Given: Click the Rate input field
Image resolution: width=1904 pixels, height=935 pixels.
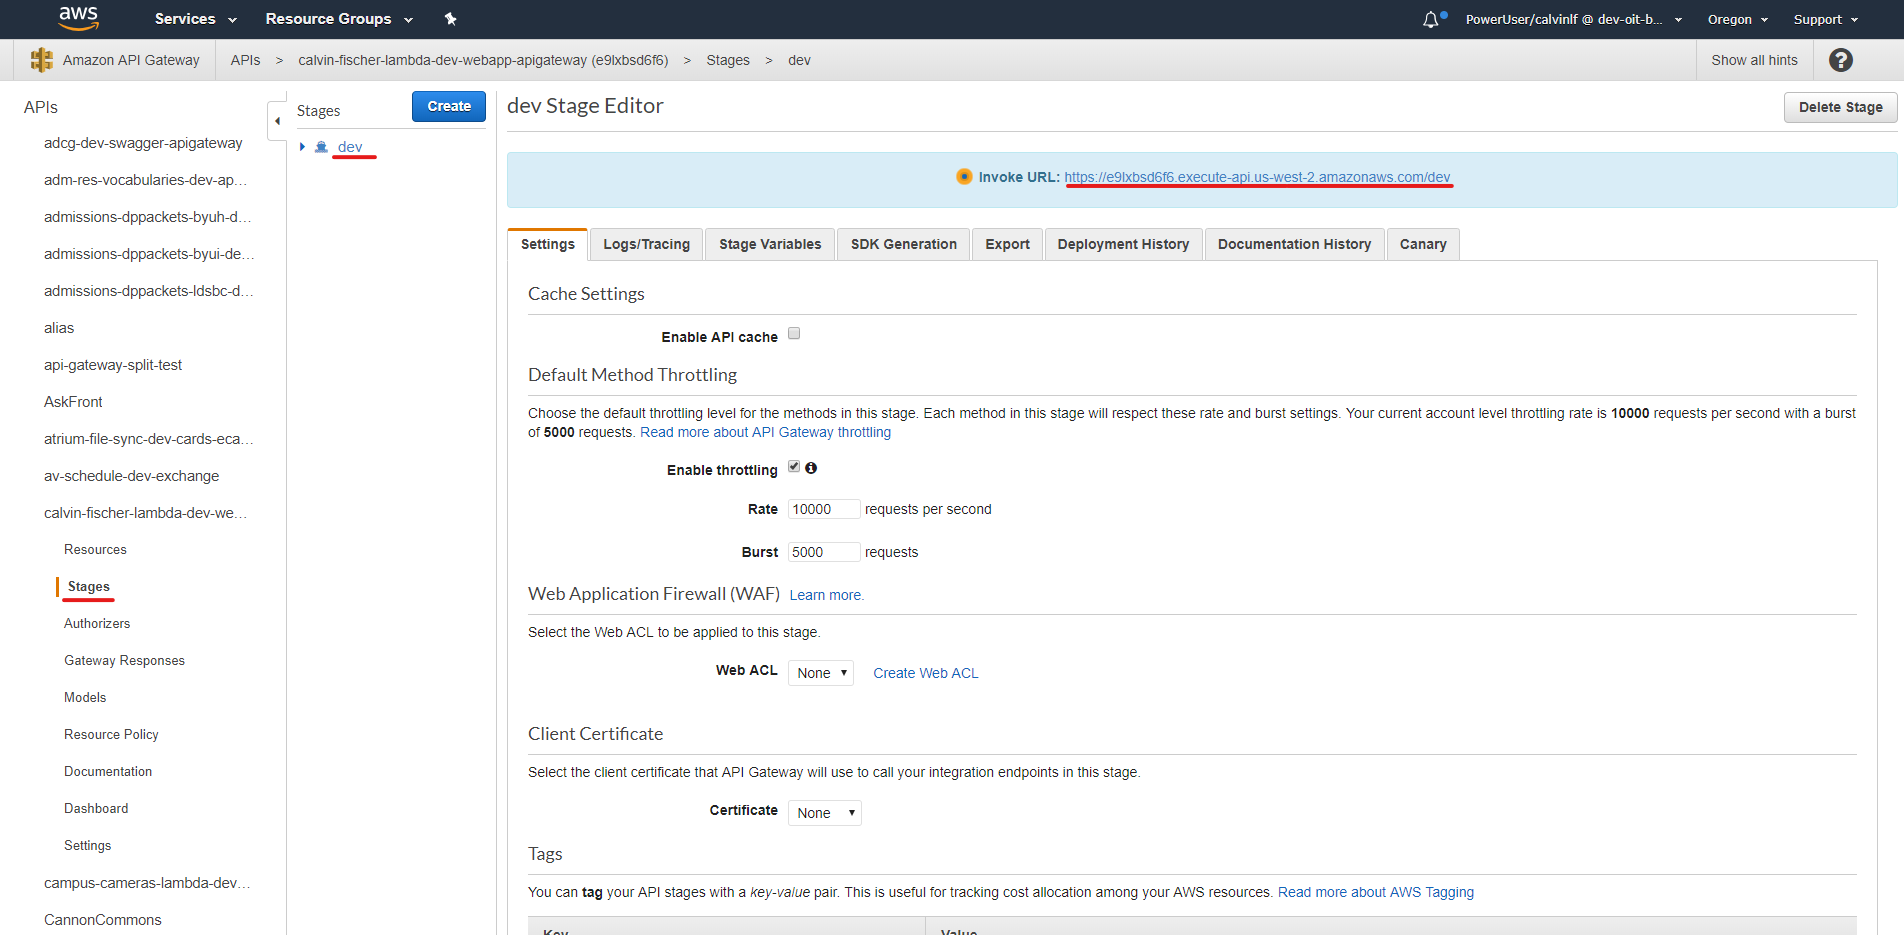Looking at the screenshot, I should (824, 509).
